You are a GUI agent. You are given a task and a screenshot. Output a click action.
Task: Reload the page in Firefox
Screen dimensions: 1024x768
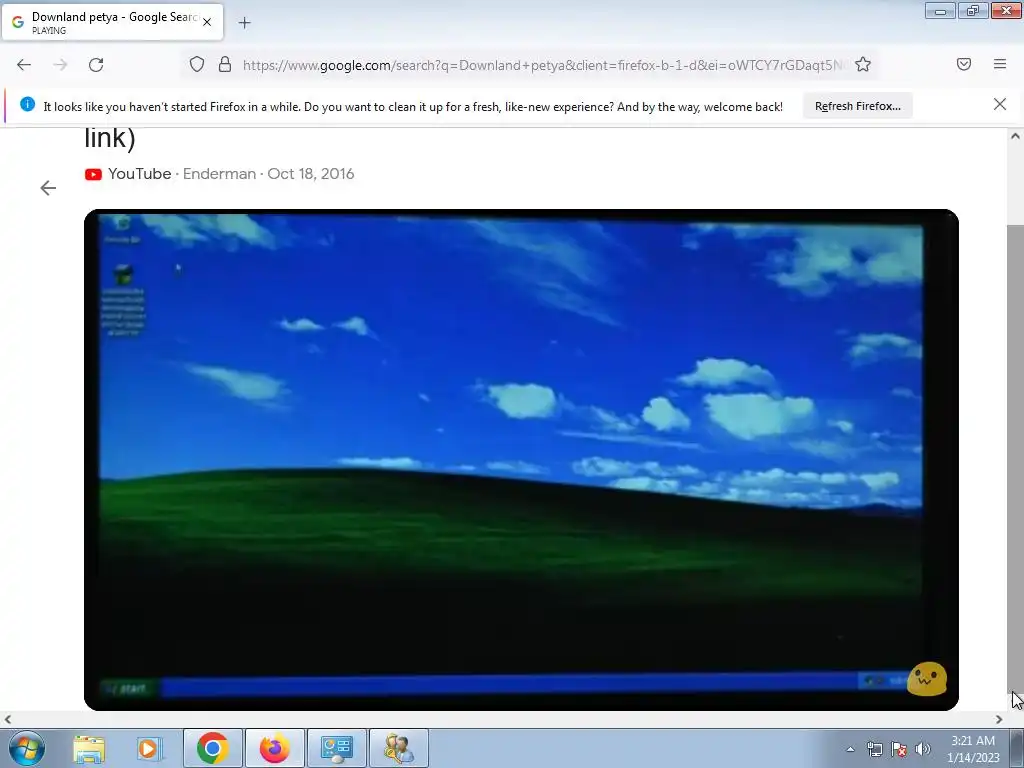tap(96, 65)
